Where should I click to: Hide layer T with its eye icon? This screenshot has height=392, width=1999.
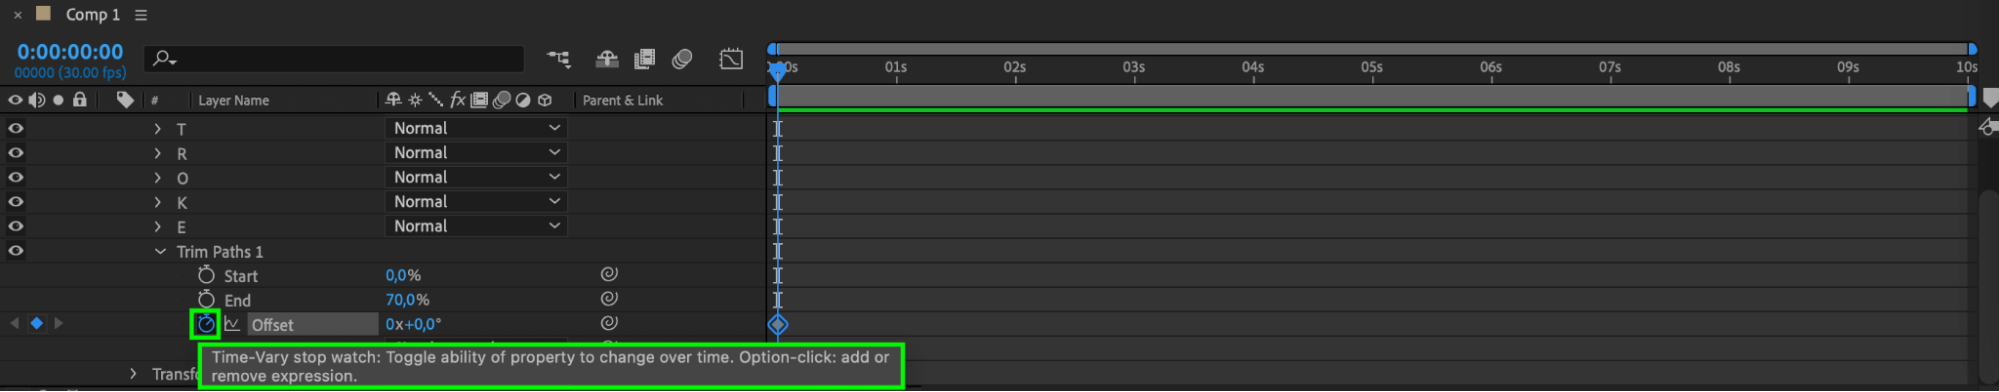point(16,128)
